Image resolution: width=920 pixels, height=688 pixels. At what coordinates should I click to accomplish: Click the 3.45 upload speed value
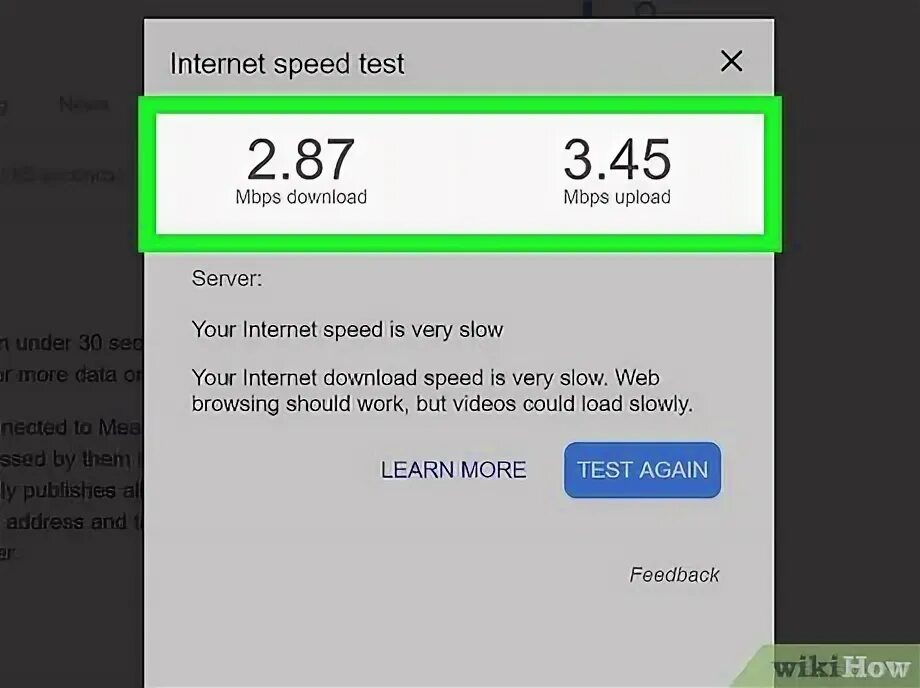click(617, 159)
